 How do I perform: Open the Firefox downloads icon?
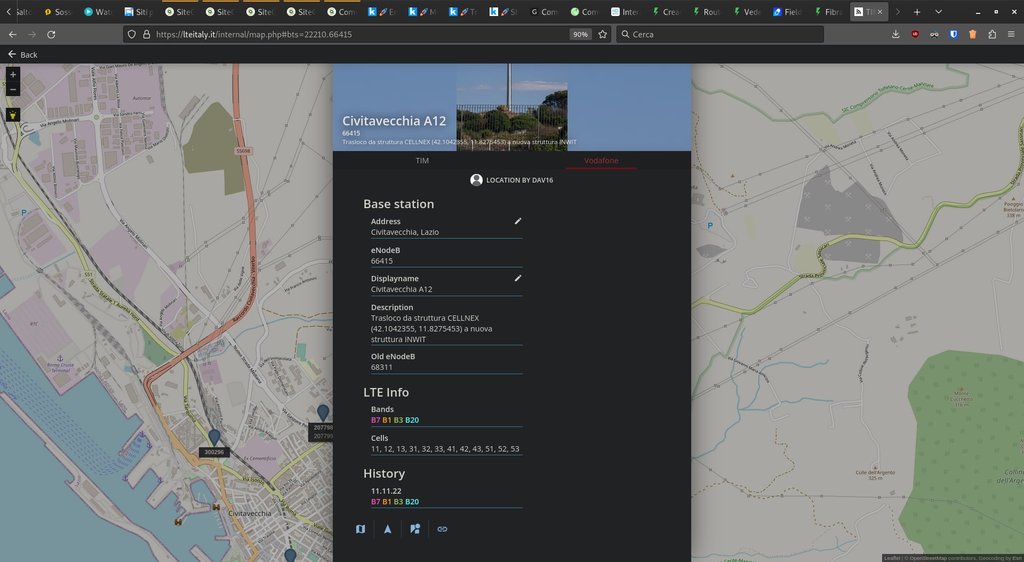(x=895, y=34)
